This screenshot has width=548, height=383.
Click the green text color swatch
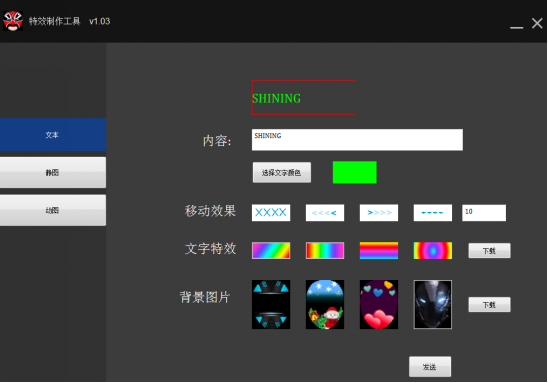tap(354, 172)
